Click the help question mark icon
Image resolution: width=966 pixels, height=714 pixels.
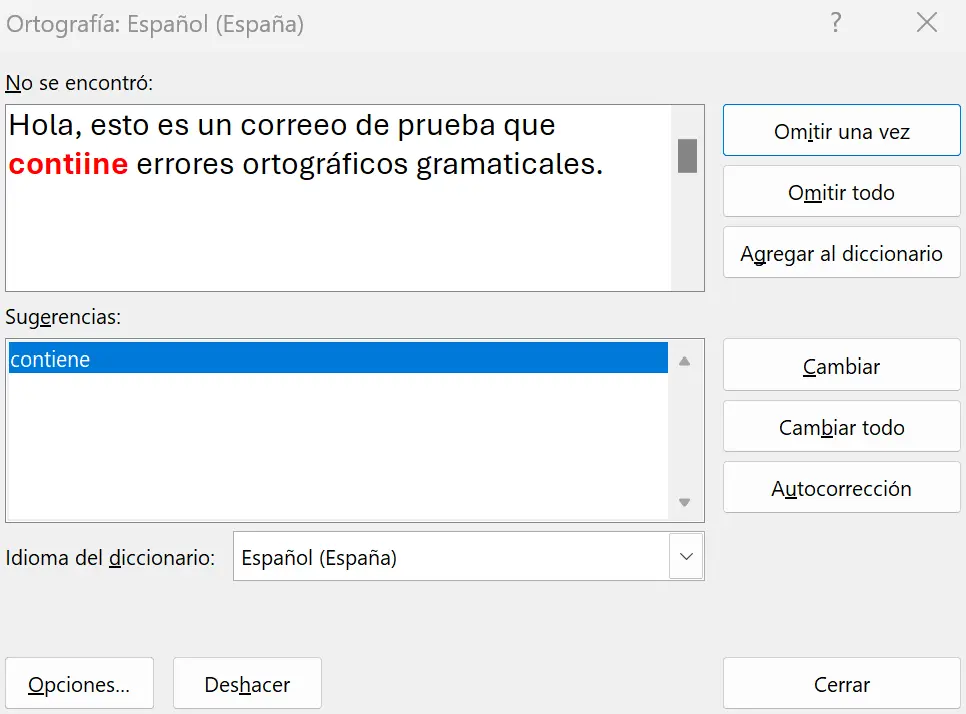click(835, 23)
